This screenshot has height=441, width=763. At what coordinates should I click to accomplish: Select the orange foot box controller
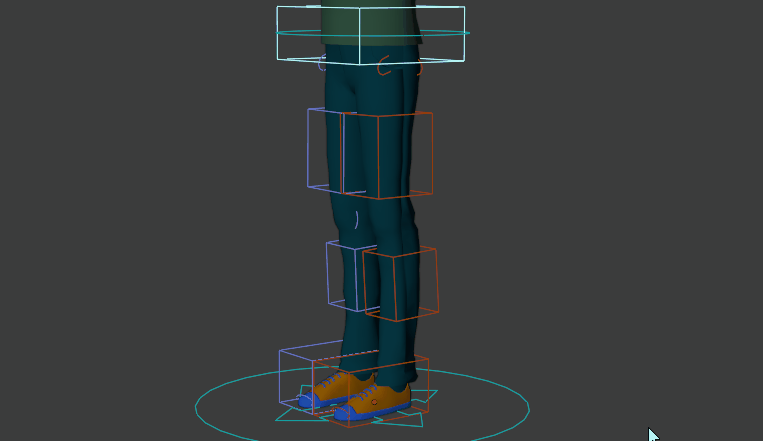(370, 391)
